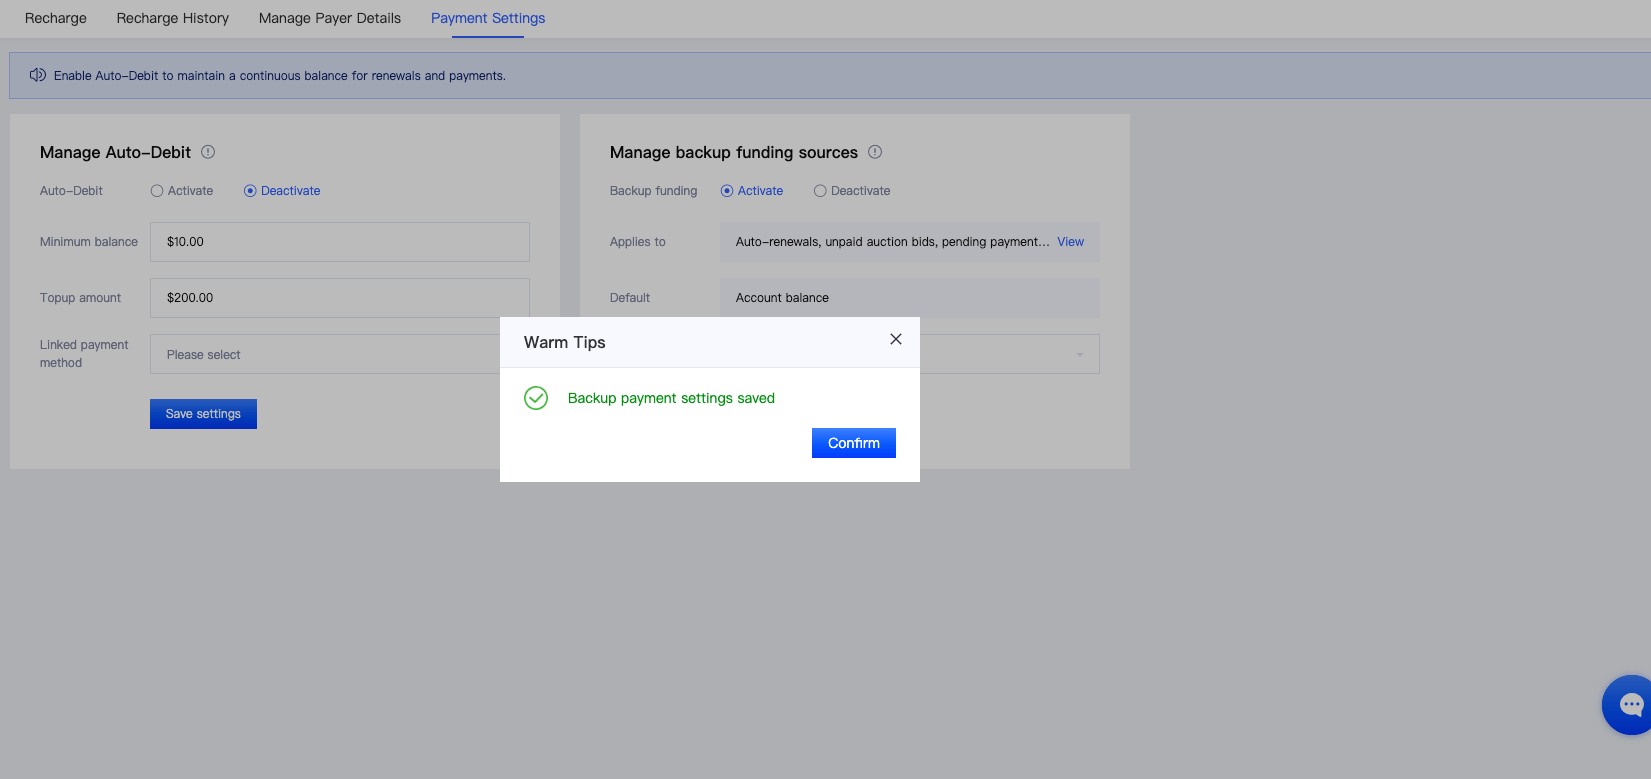Image resolution: width=1651 pixels, height=779 pixels.
Task: Click the View link beside Applies to
Action: pos(1070,242)
